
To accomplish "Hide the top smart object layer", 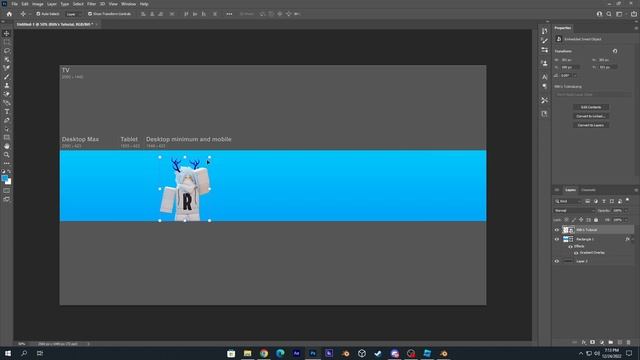I will [557, 230].
